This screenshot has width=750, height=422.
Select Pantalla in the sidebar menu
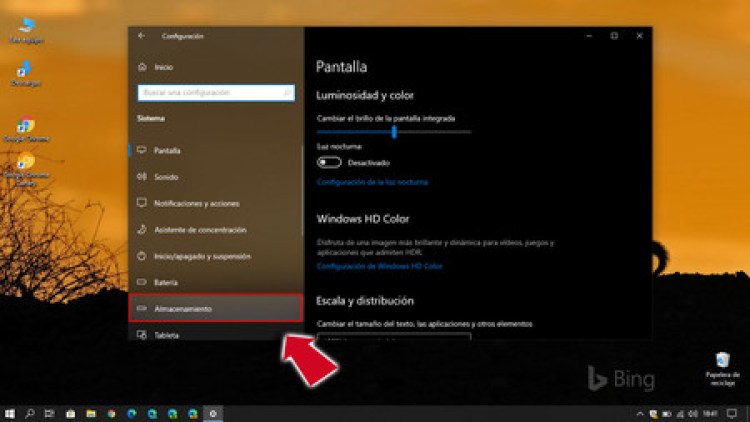[167, 150]
